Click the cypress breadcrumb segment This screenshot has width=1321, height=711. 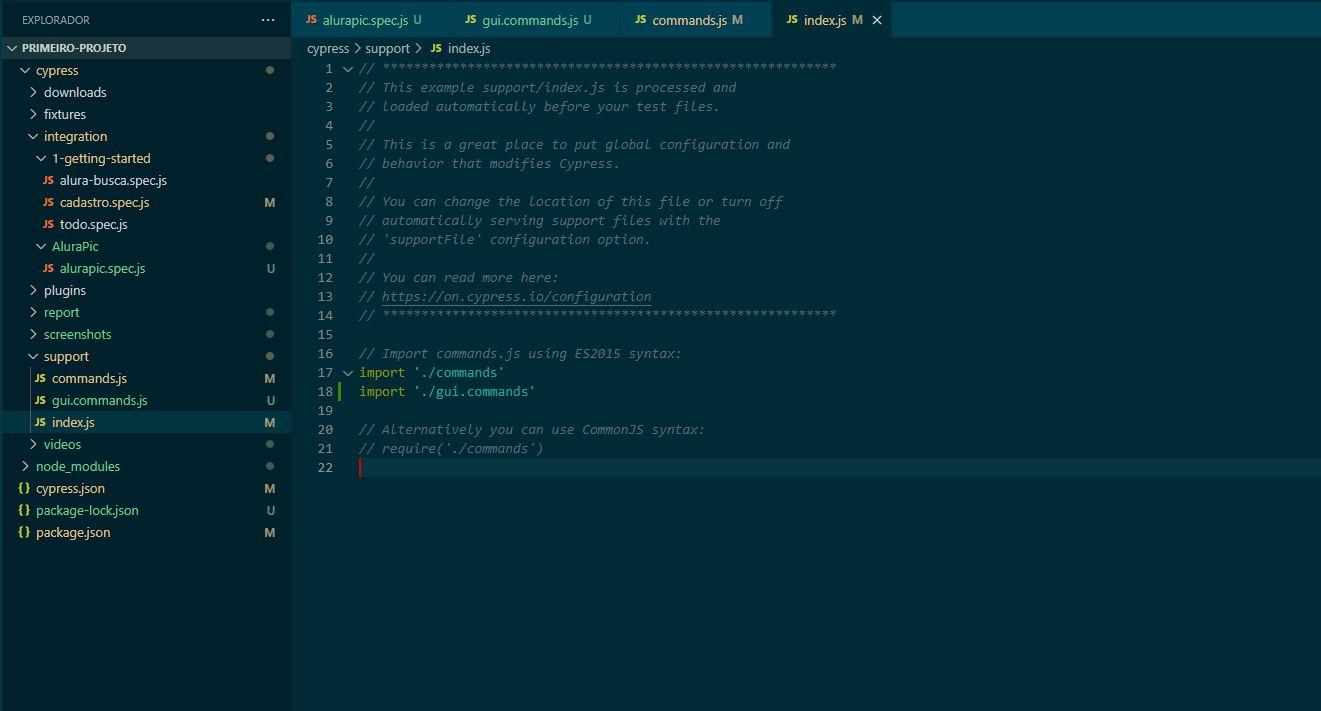(x=328, y=48)
